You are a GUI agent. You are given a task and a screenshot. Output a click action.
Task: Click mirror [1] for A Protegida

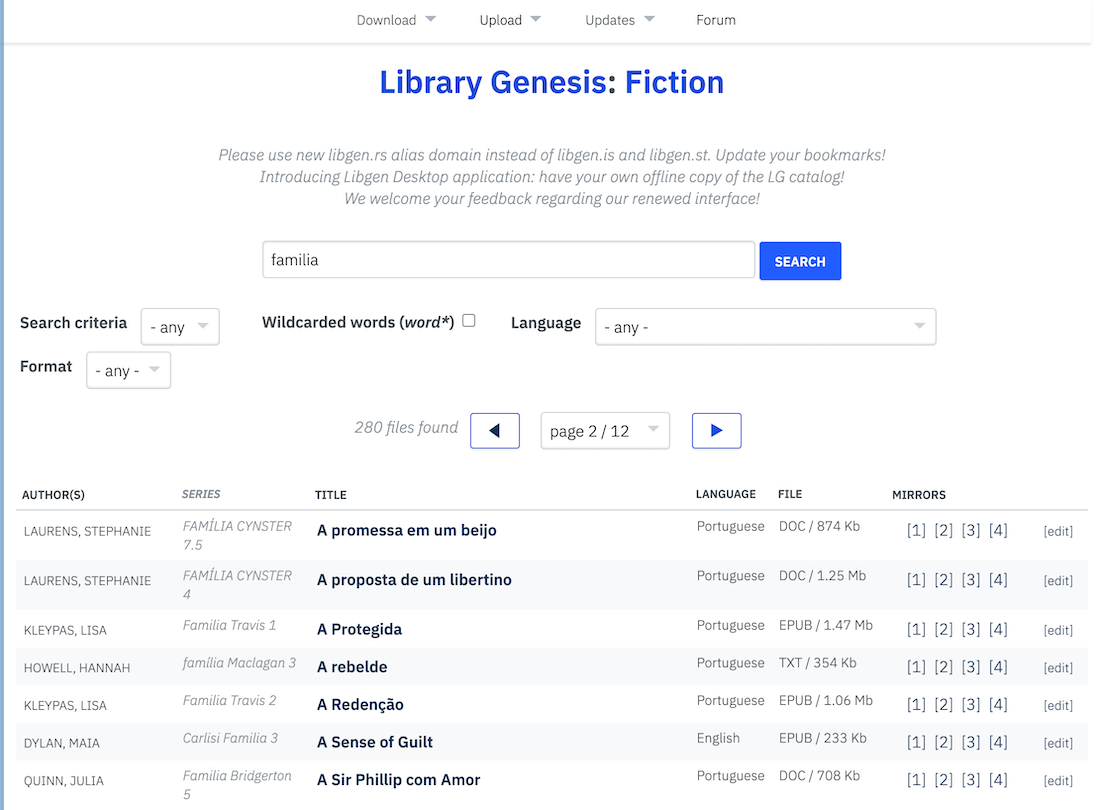(916, 628)
